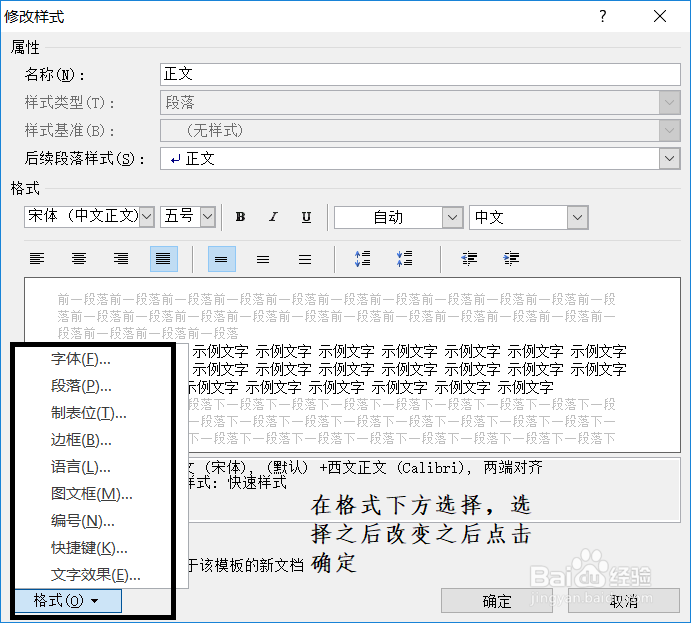Confirm with the 确定 button
This screenshot has width=691, height=623.
coord(497,601)
